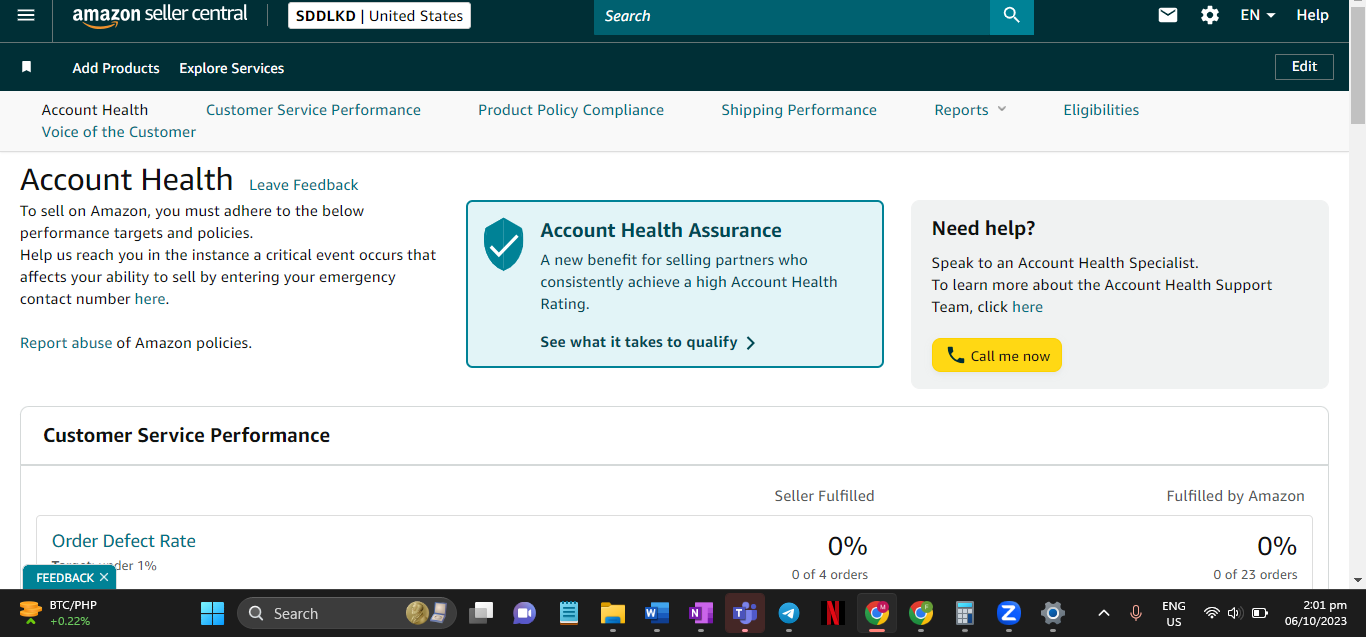Expand the Reports dropdown menu

970,110
